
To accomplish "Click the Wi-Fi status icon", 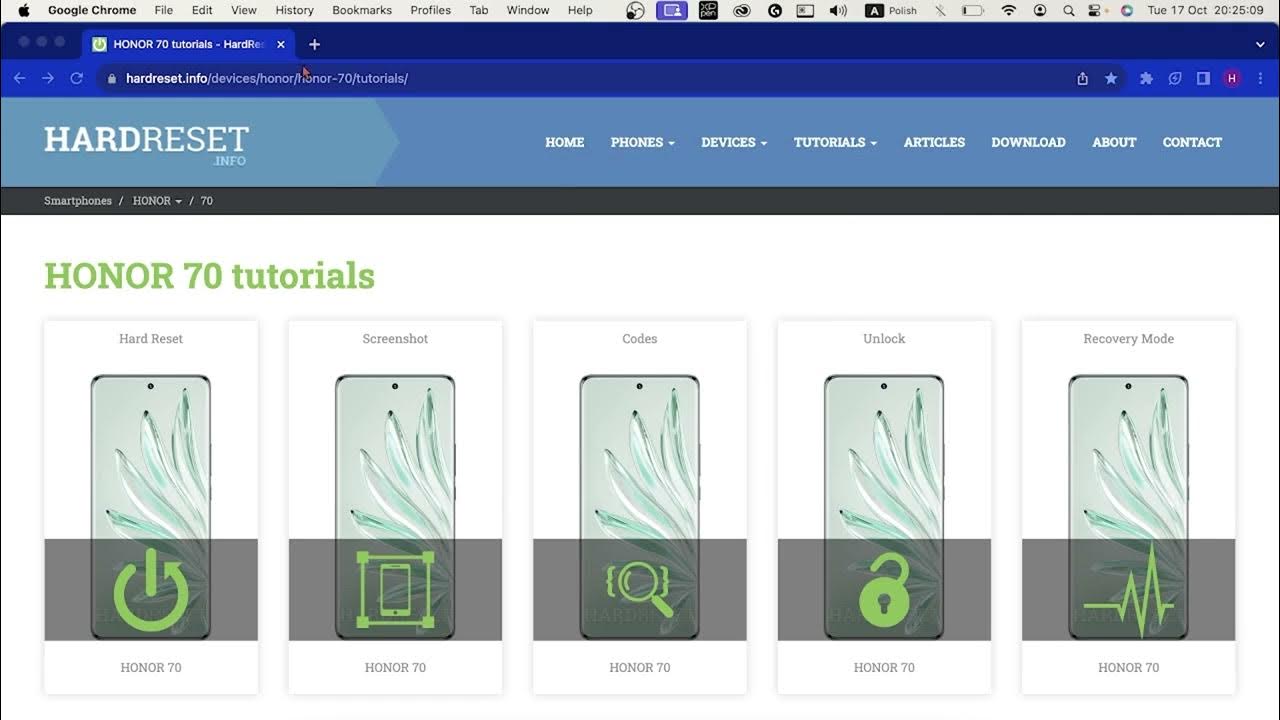I will (1009, 10).
